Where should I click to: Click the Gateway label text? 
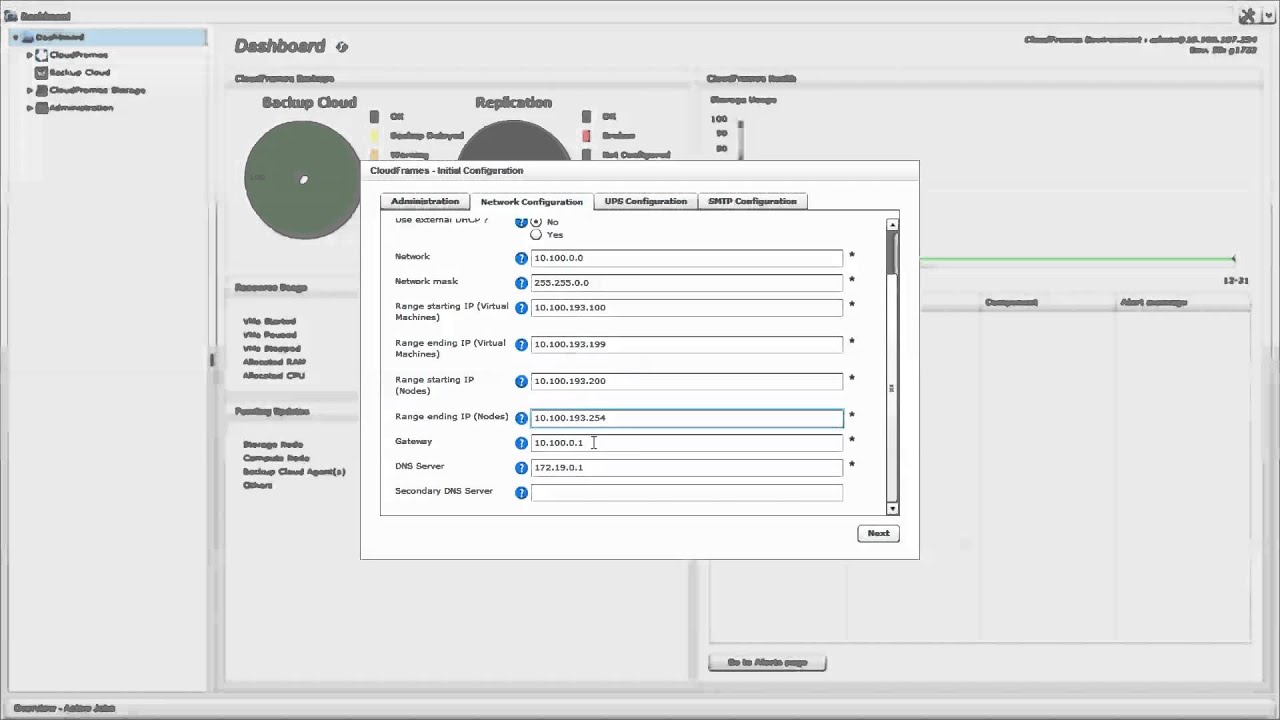(x=413, y=442)
